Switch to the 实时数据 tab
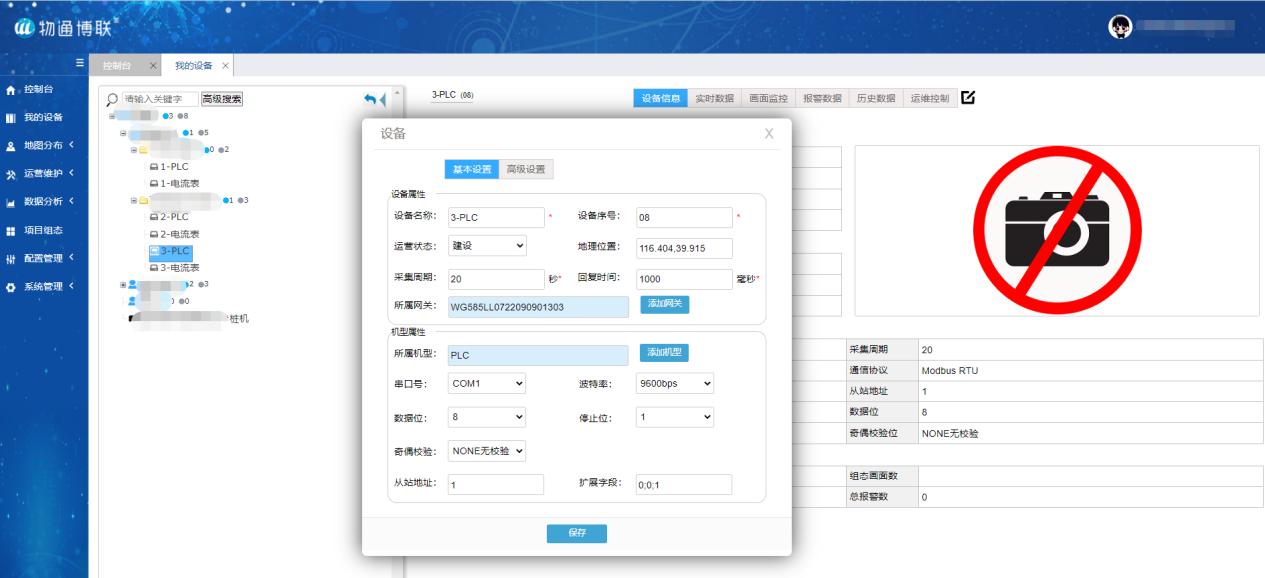Image resolution: width=1265 pixels, height=578 pixels. coord(714,98)
